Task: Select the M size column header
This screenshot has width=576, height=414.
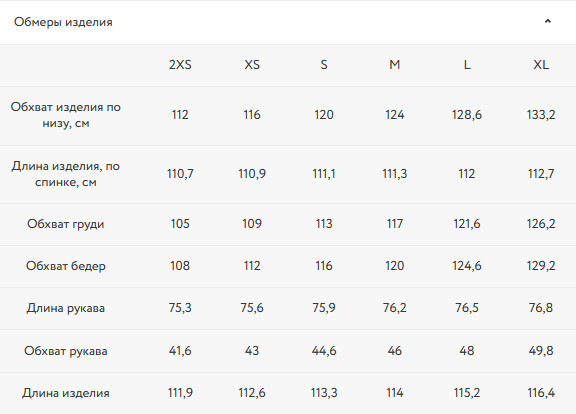Action: [395, 65]
